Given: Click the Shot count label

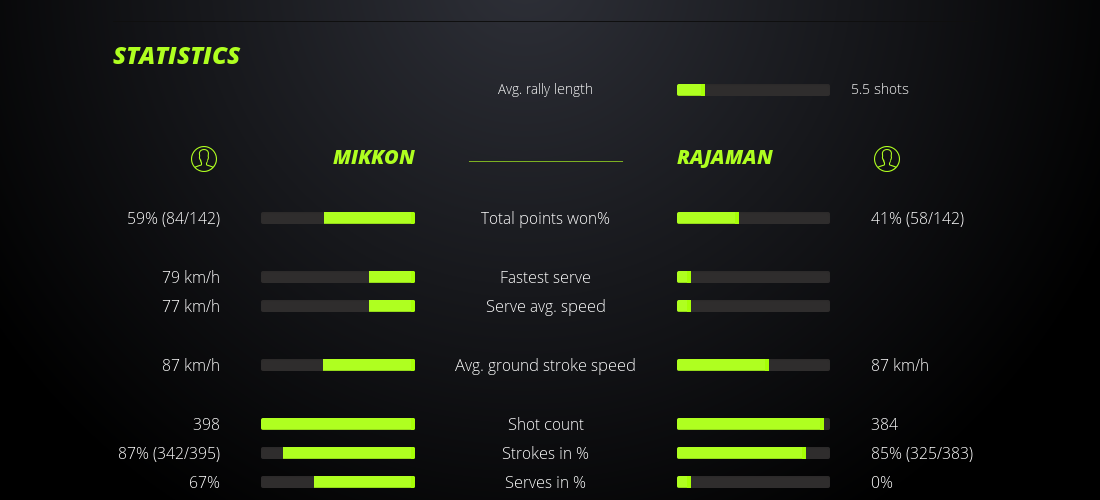Looking at the screenshot, I should [x=545, y=424].
